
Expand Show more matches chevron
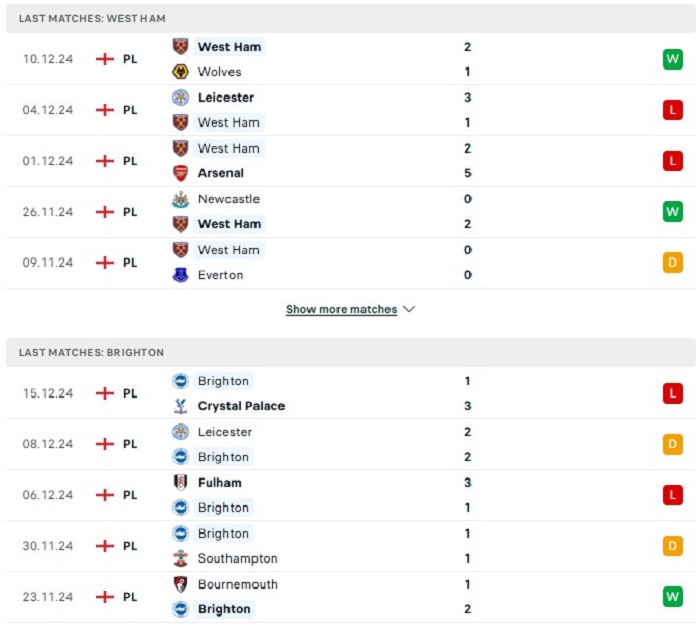coord(409,309)
